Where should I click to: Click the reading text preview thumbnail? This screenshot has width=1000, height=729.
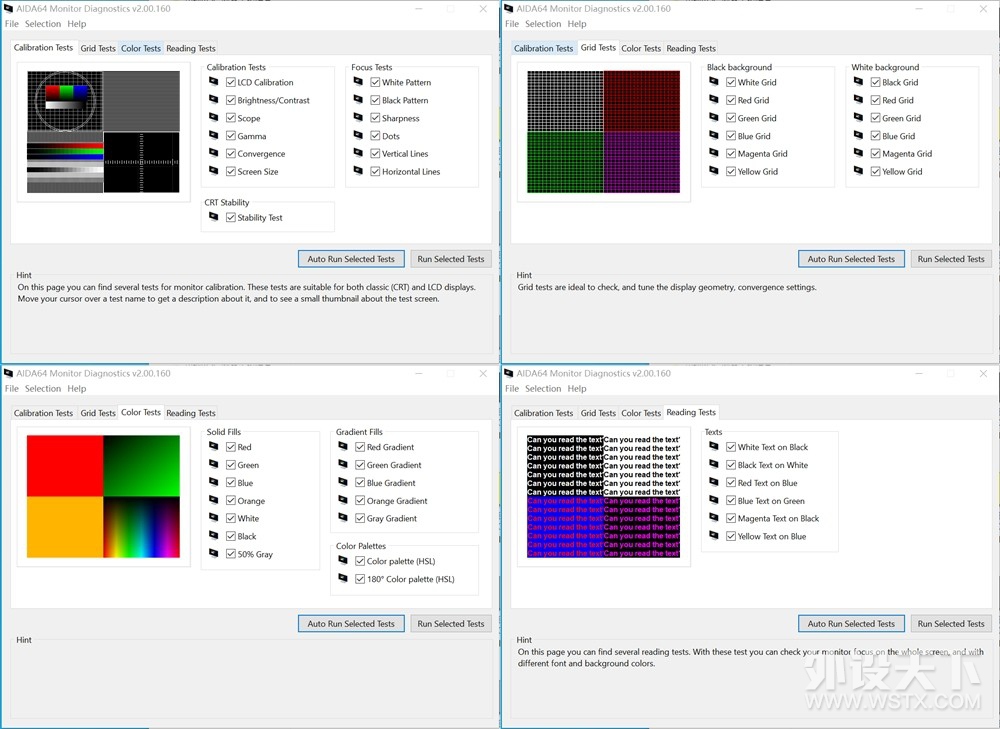[603, 496]
